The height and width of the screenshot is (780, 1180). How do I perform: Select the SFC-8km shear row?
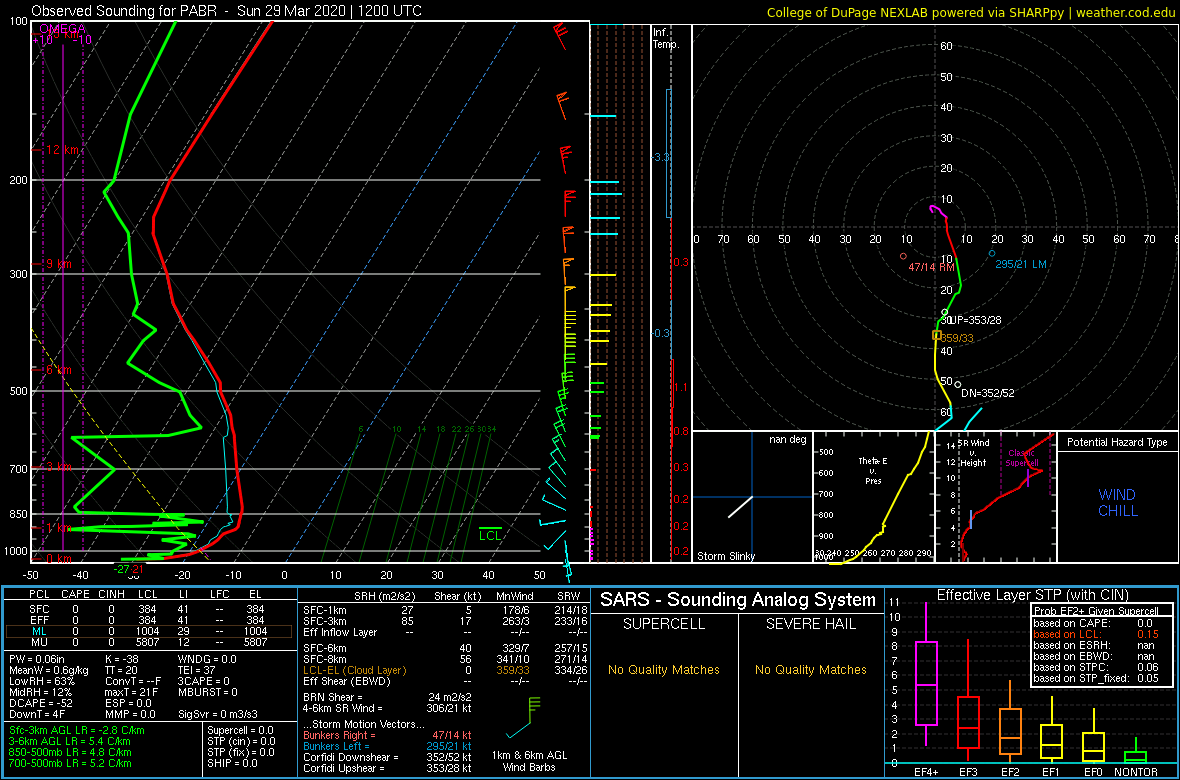445,658
